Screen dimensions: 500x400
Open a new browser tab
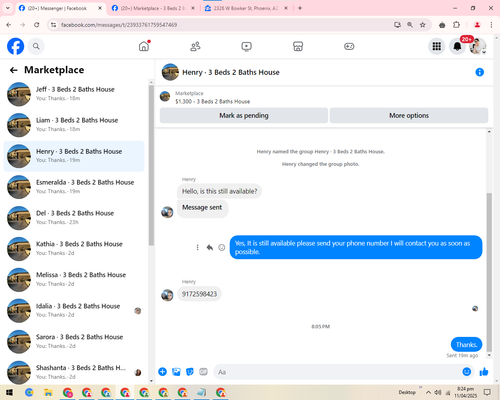tap(300, 8)
